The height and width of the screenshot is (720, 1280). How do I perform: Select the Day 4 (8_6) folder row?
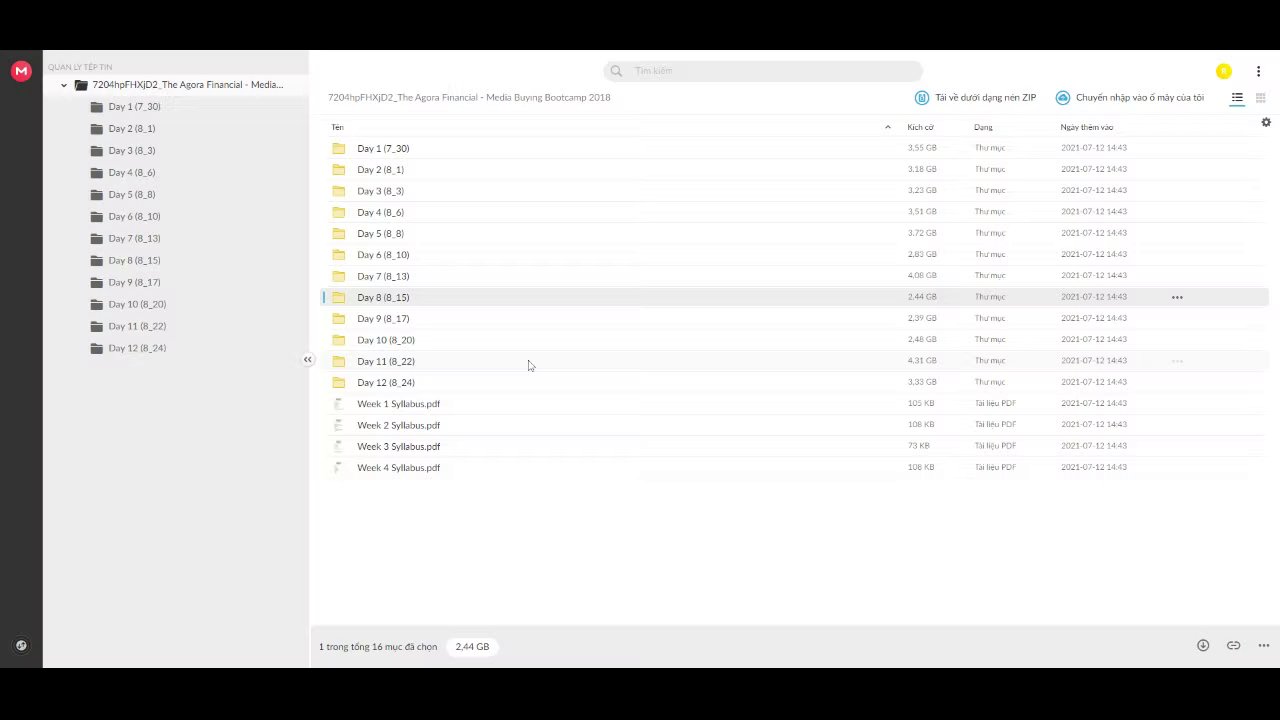(794, 212)
